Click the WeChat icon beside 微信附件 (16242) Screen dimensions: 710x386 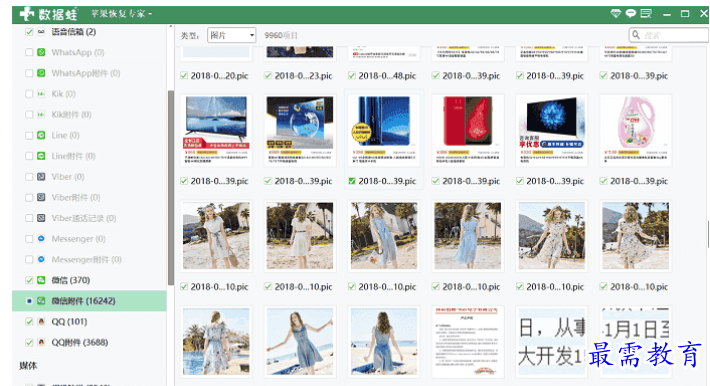point(41,301)
